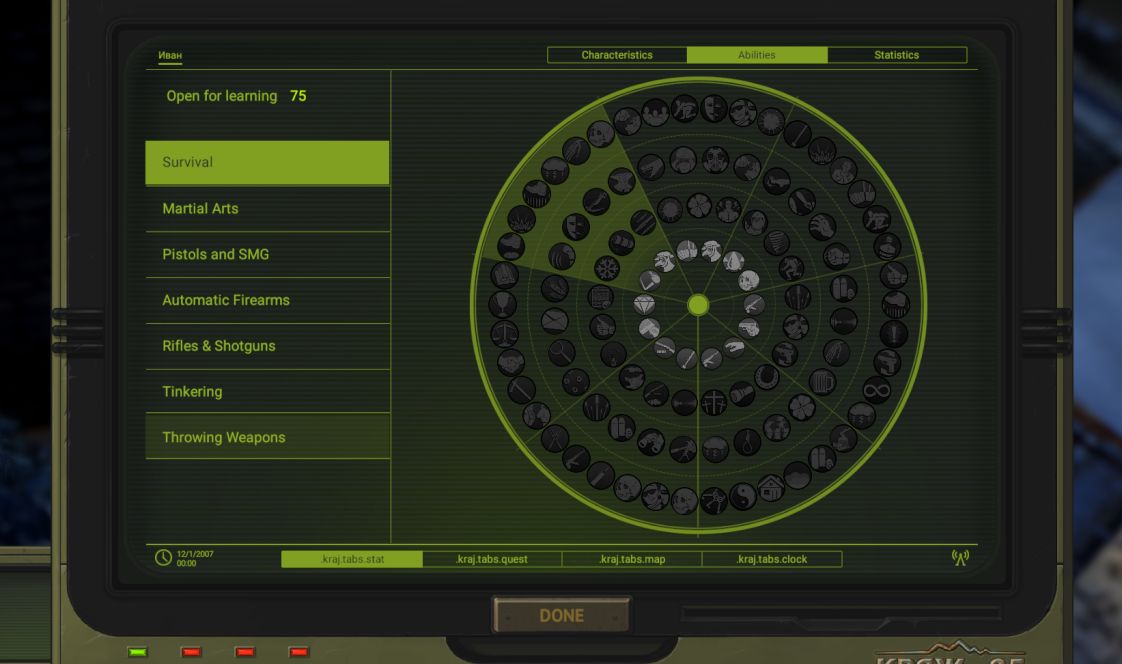The image size is (1122, 664).
Task: Select the infinity symbol ability icon
Action: point(876,390)
